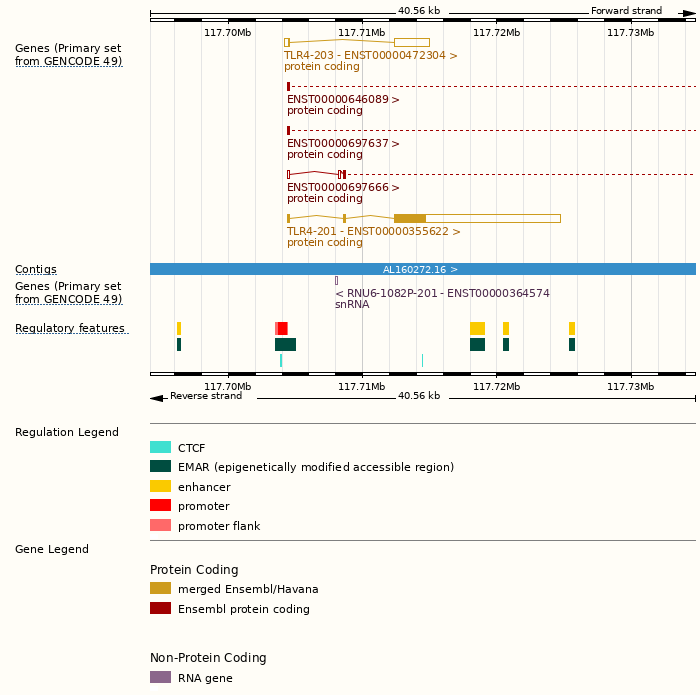The width and height of the screenshot is (700, 695).
Task: Click the yellow enhancer legend swatch
Action: pyautogui.click(x=160, y=487)
